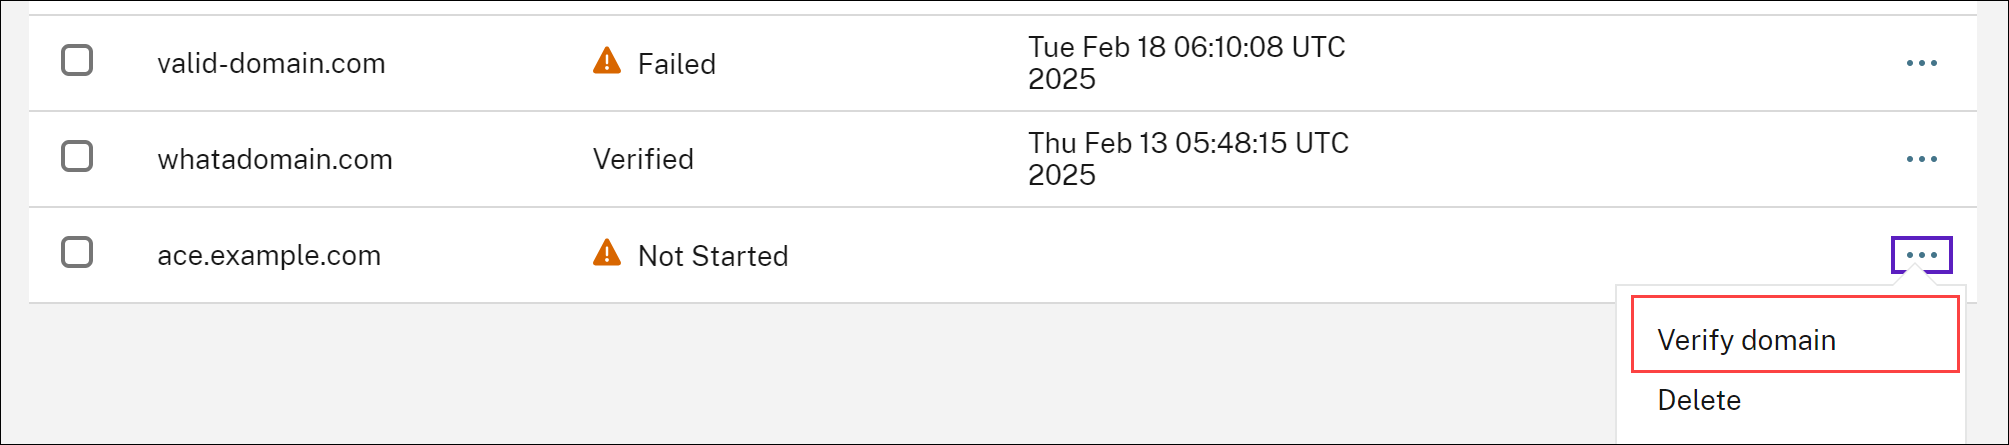Screen dimensions: 2009x445
Task: Click the warning icon beside Failed
Action: click(607, 62)
